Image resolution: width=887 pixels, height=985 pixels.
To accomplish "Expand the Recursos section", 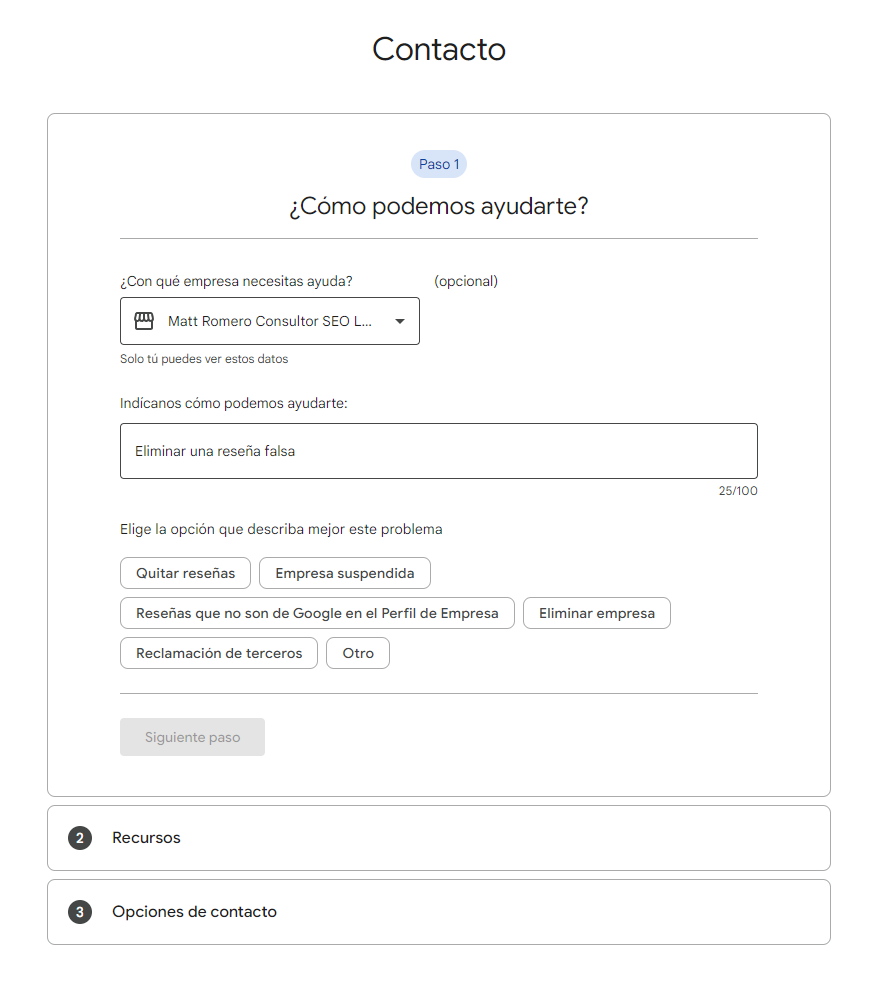I will (x=146, y=838).
